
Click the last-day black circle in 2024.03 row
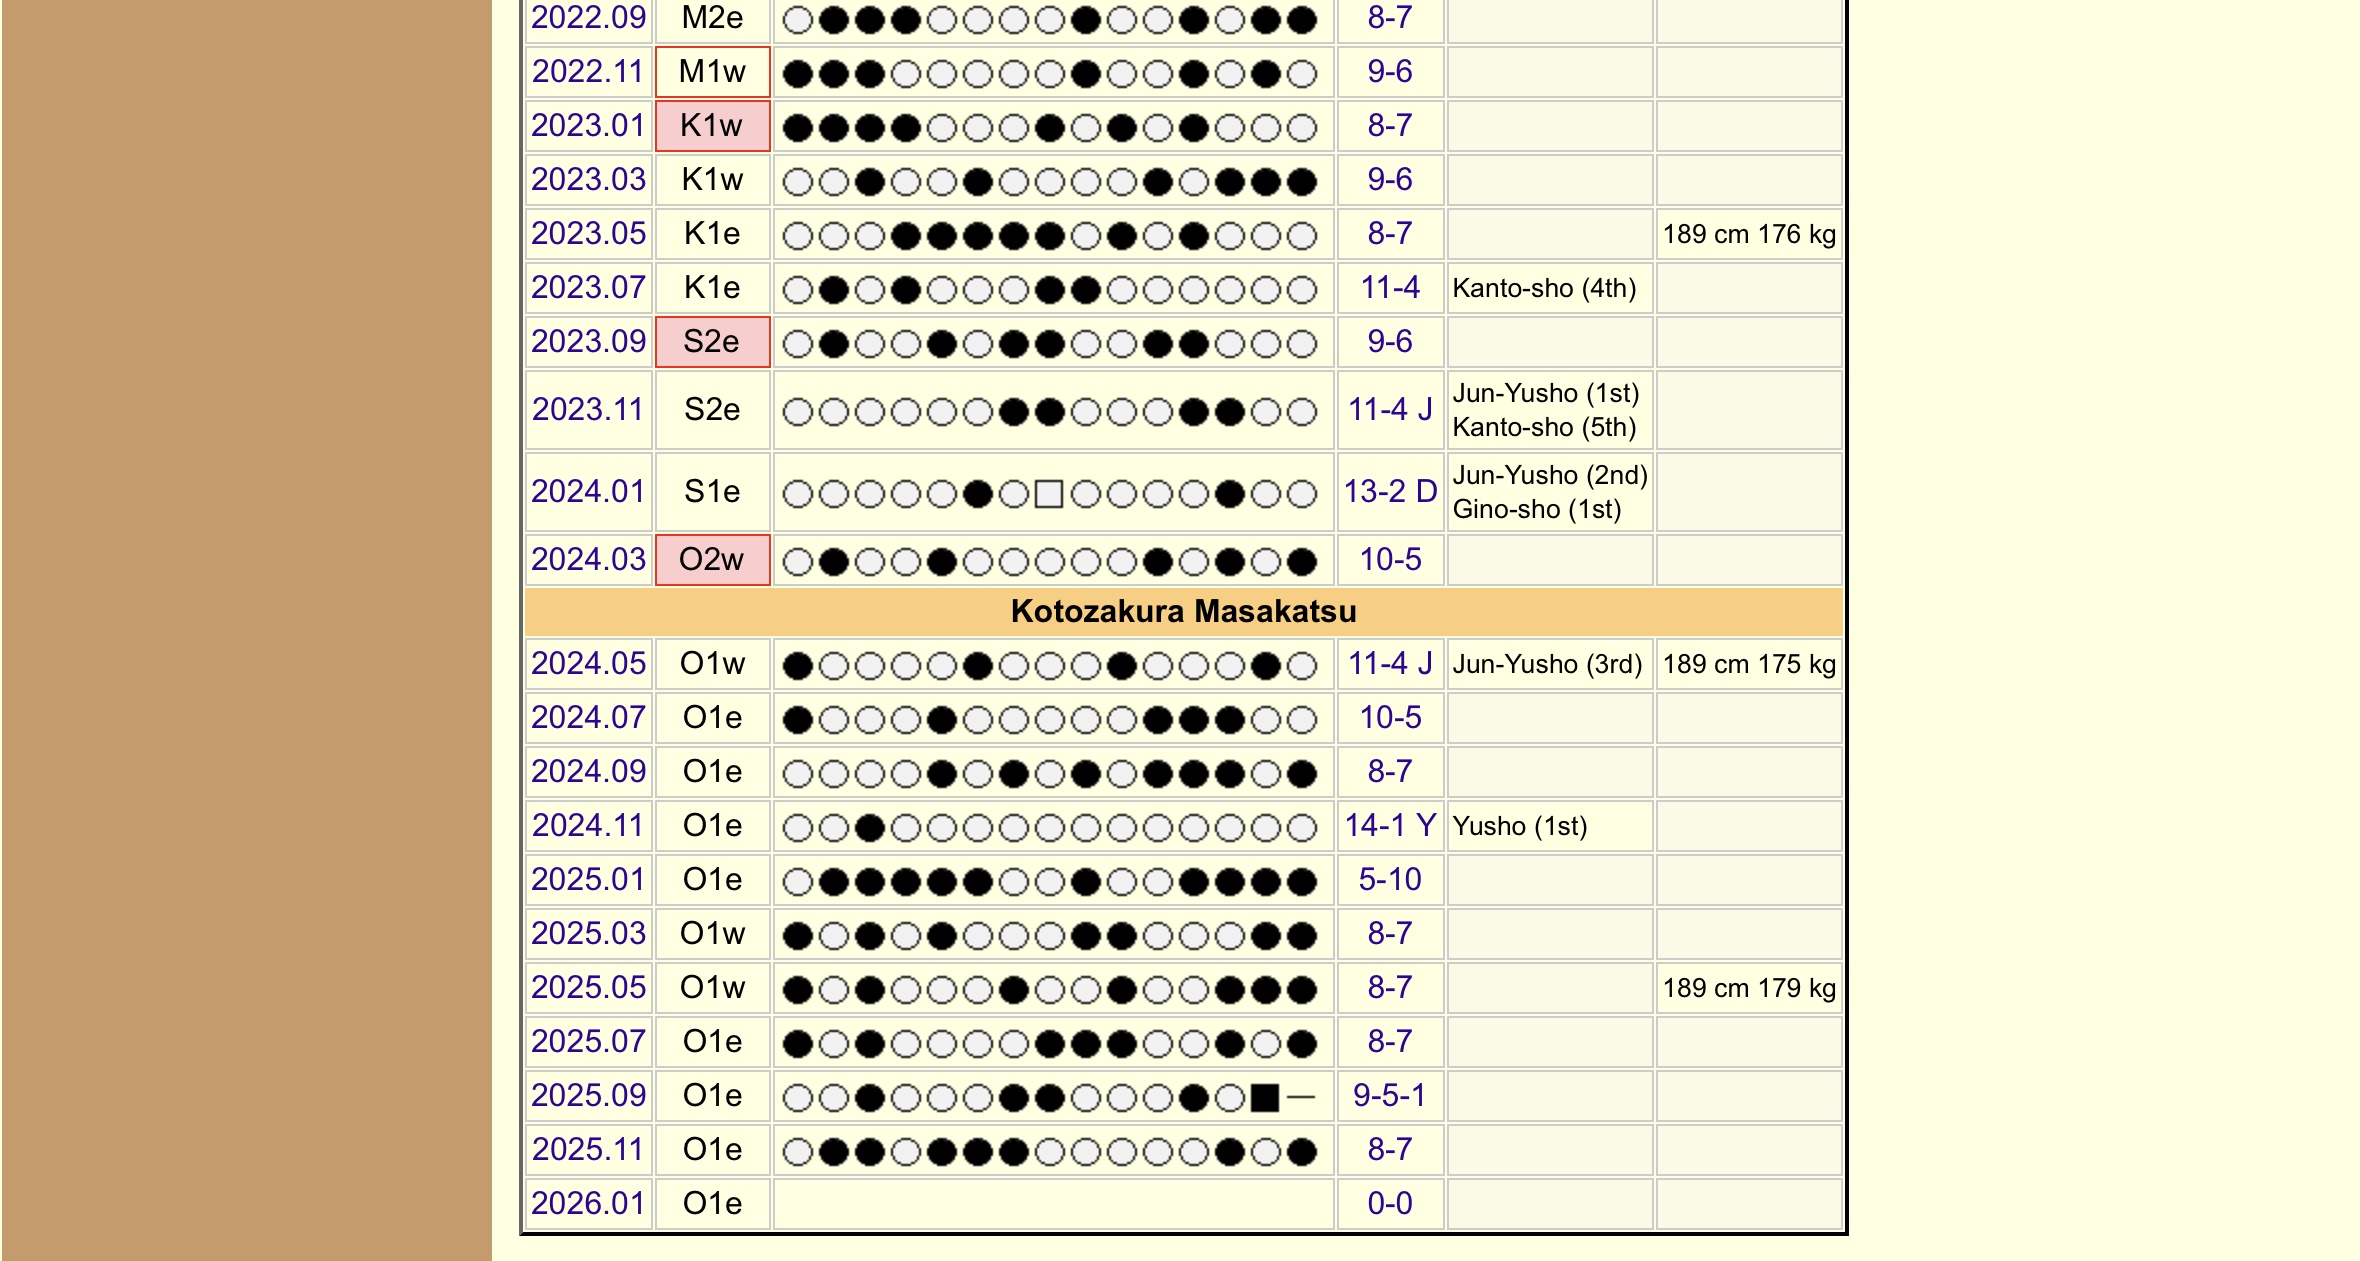coord(1301,562)
